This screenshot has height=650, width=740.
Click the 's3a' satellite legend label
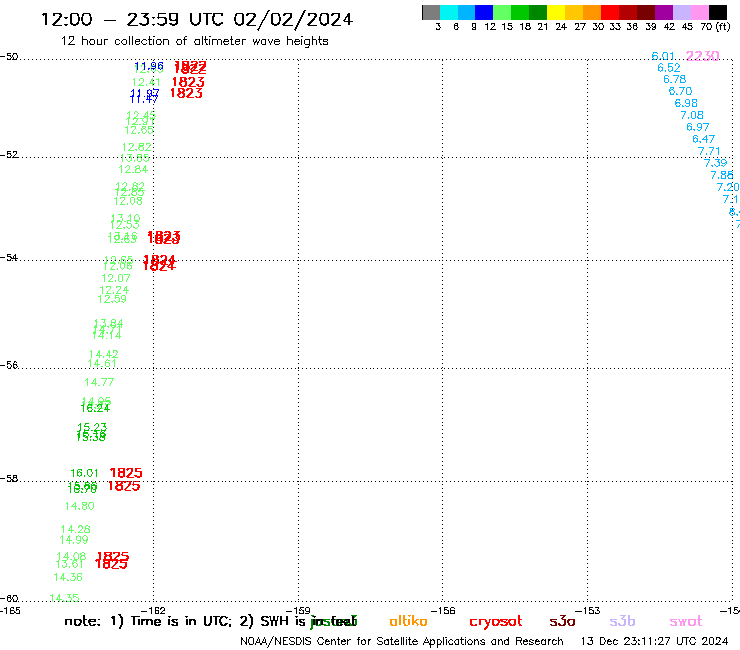pyautogui.click(x=562, y=621)
